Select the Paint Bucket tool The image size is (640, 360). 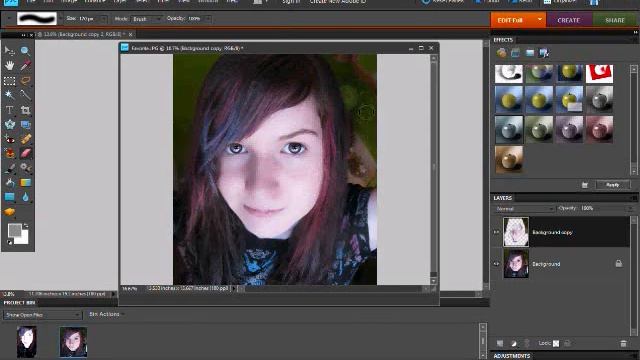point(9,183)
